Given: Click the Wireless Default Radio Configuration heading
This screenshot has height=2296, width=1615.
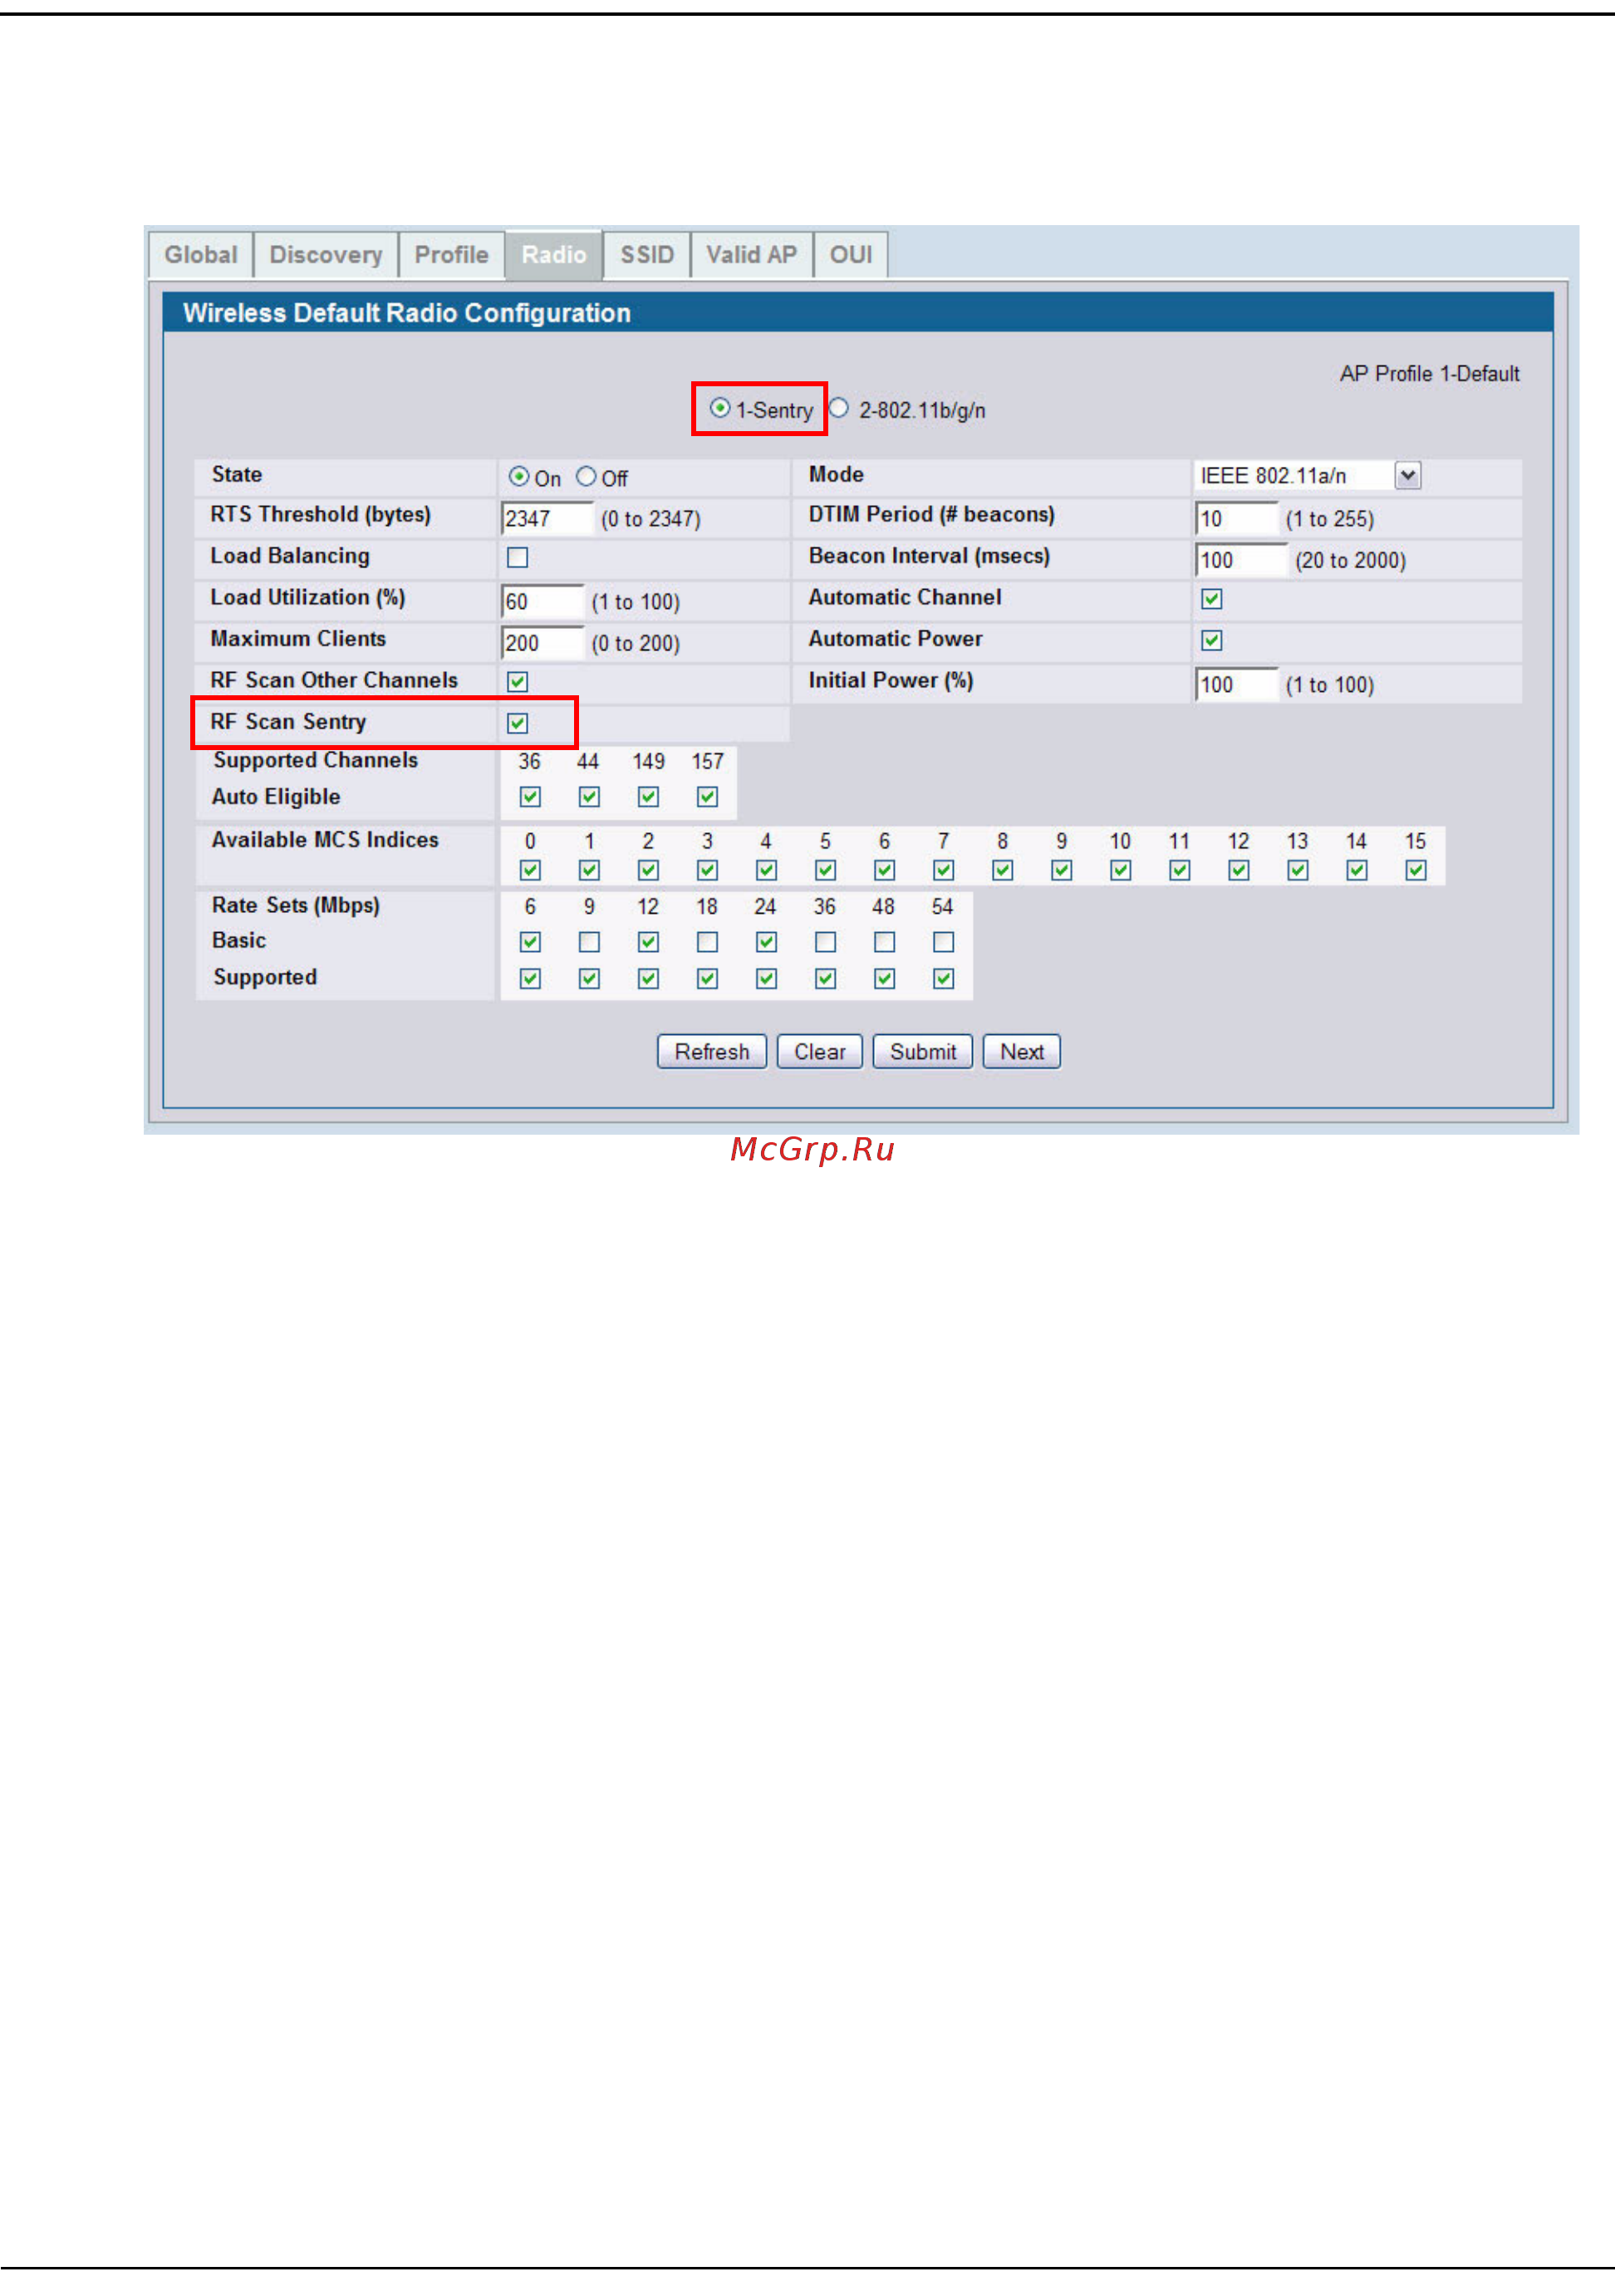Looking at the screenshot, I should point(407,313).
